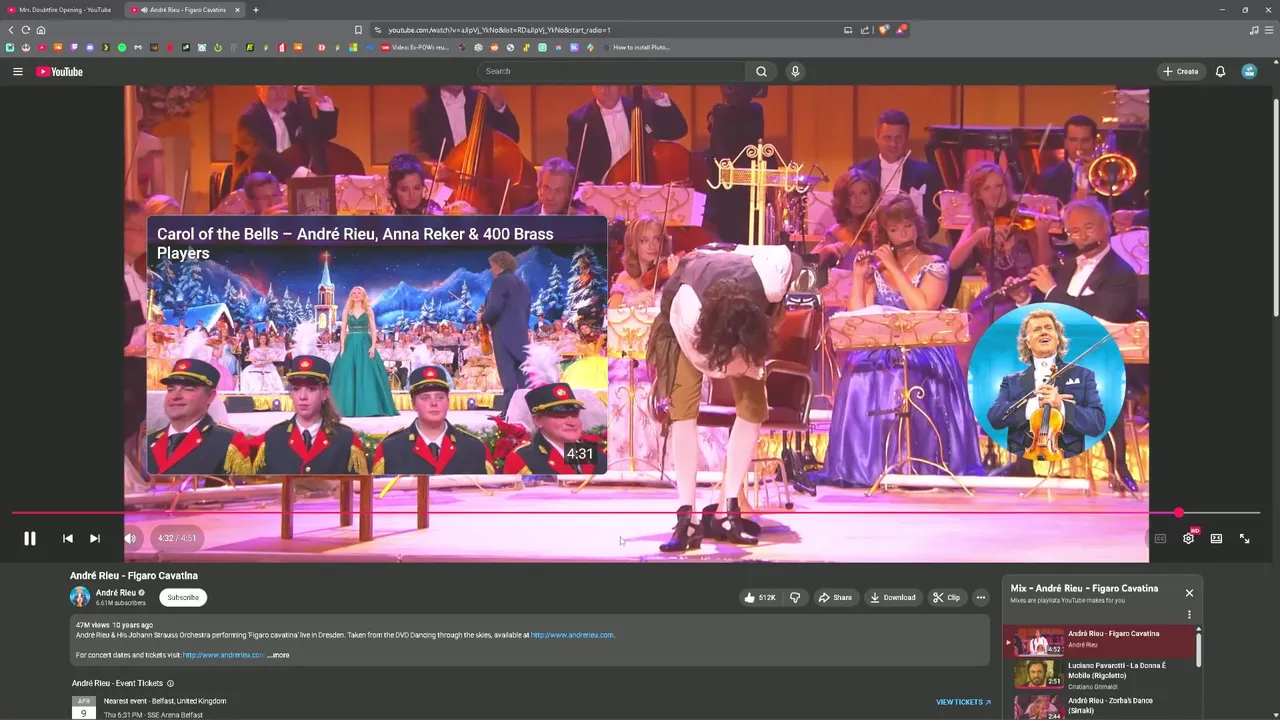This screenshot has height=720, width=1280.
Task: Open a new browser tab
Action: point(256,10)
